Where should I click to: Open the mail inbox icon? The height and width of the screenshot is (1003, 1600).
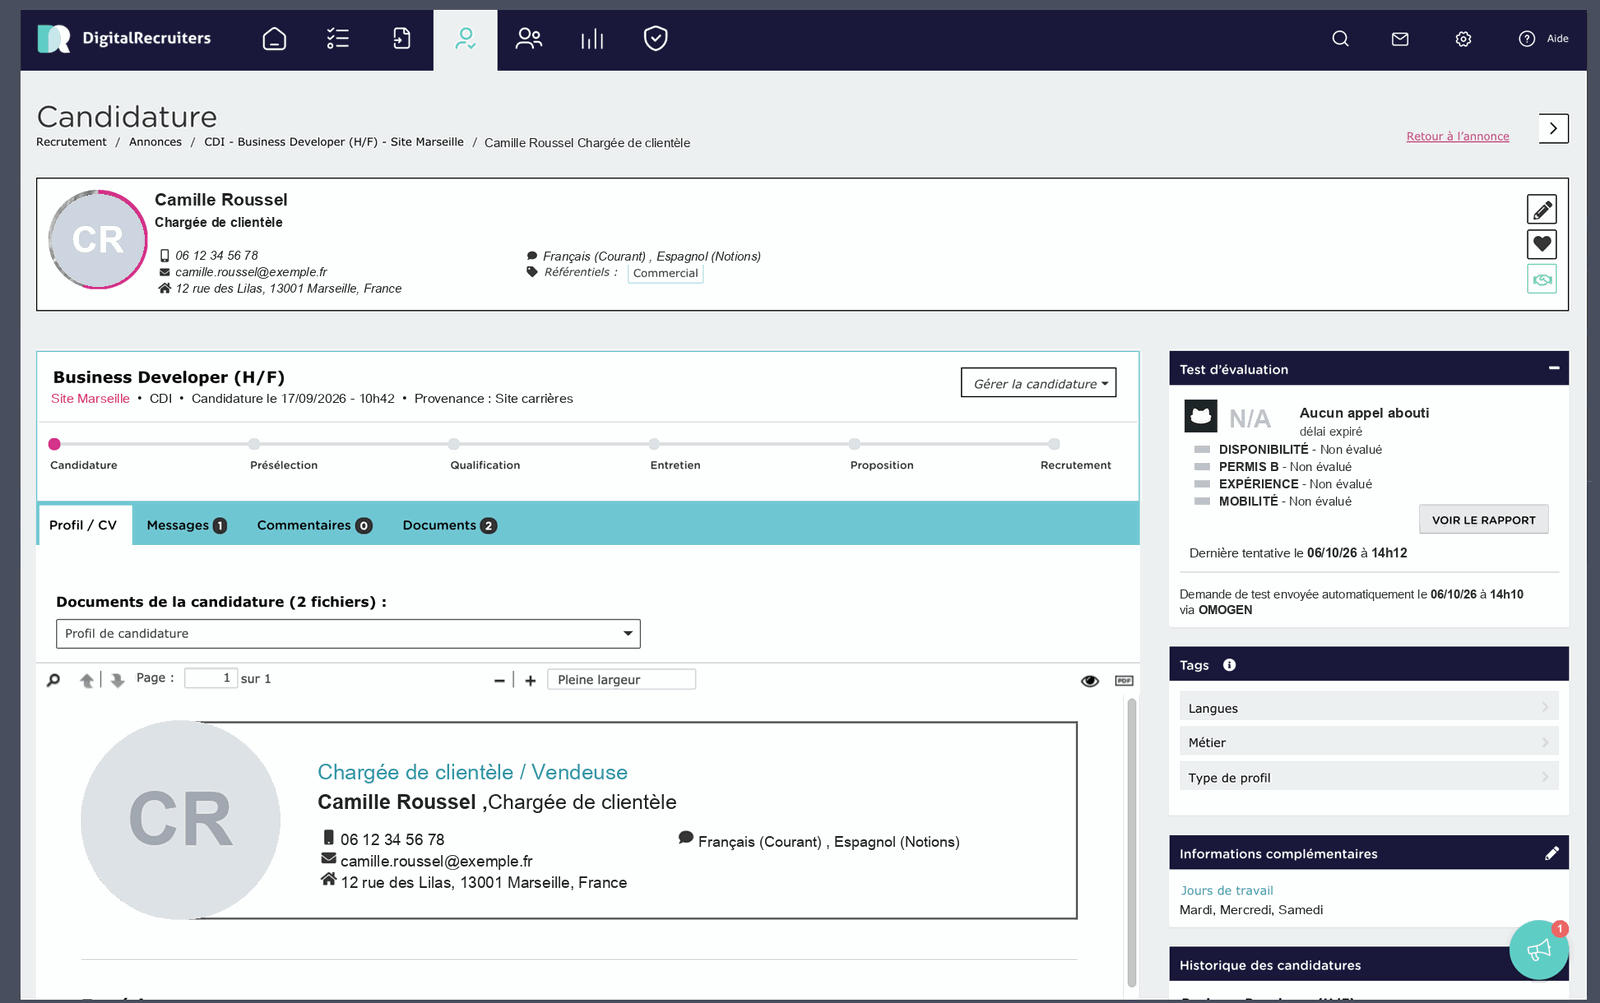tap(1400, 39)
